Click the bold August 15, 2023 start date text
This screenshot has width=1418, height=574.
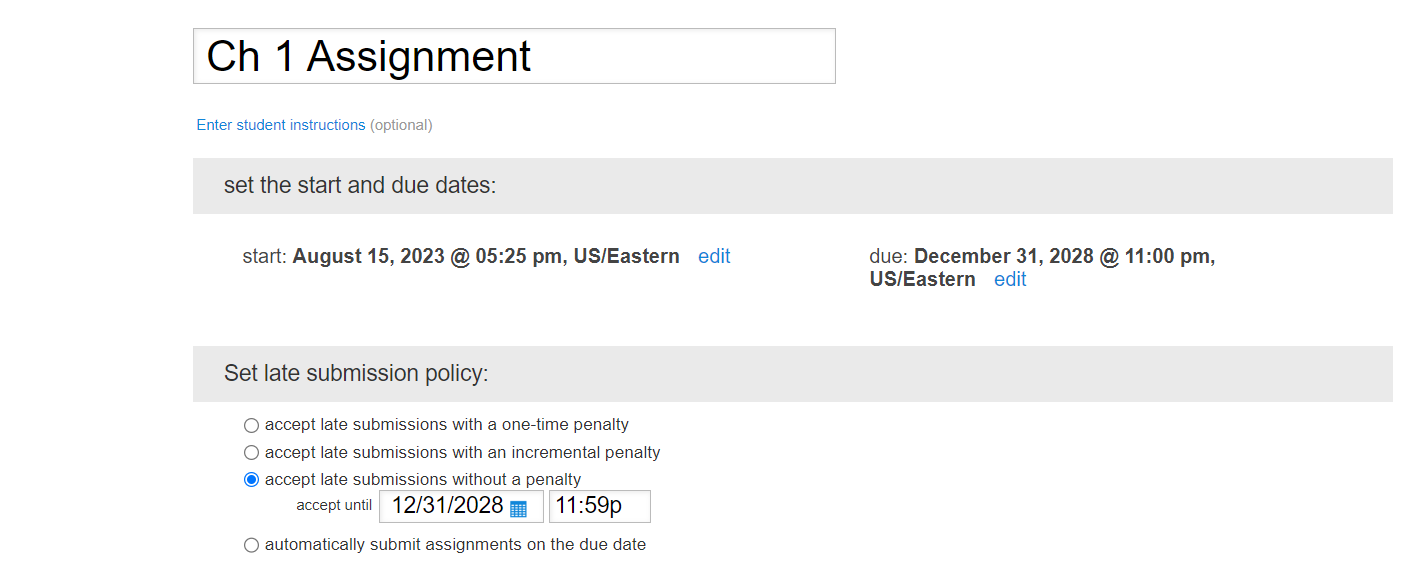click(486, 256)
